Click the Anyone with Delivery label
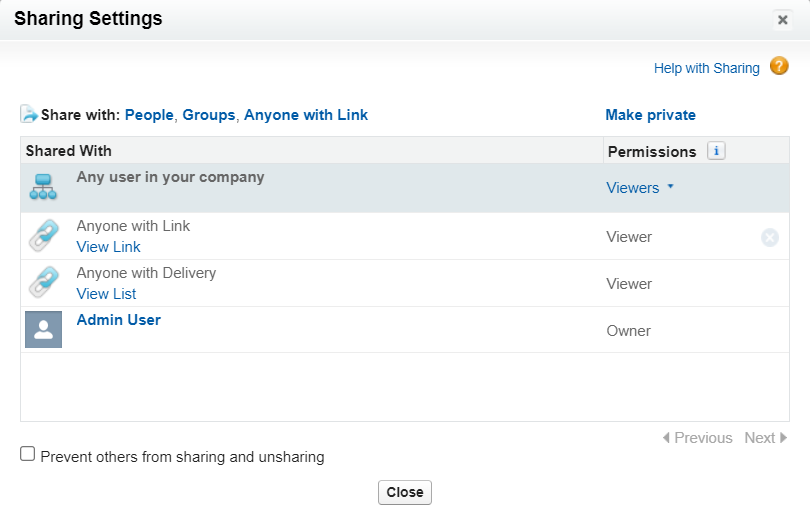Screen dimensions: 810x514 click(x=146, y=273)
